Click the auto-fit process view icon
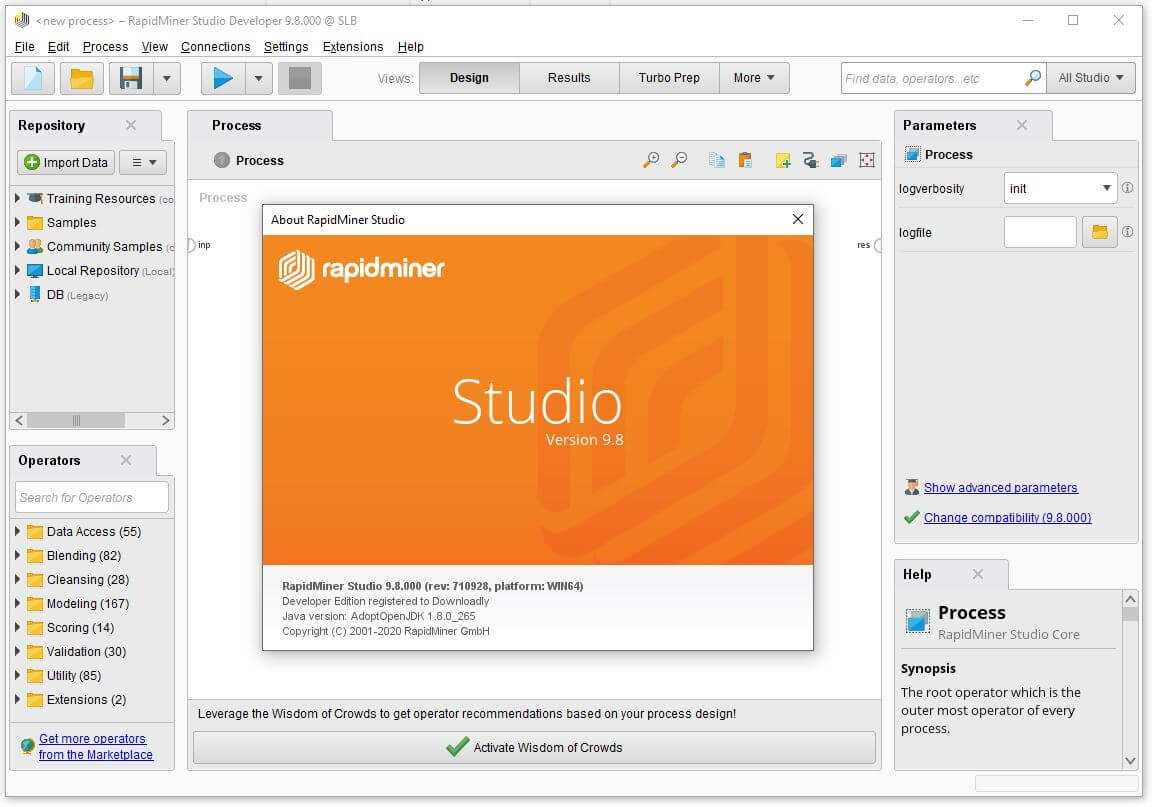 point(866,159)
